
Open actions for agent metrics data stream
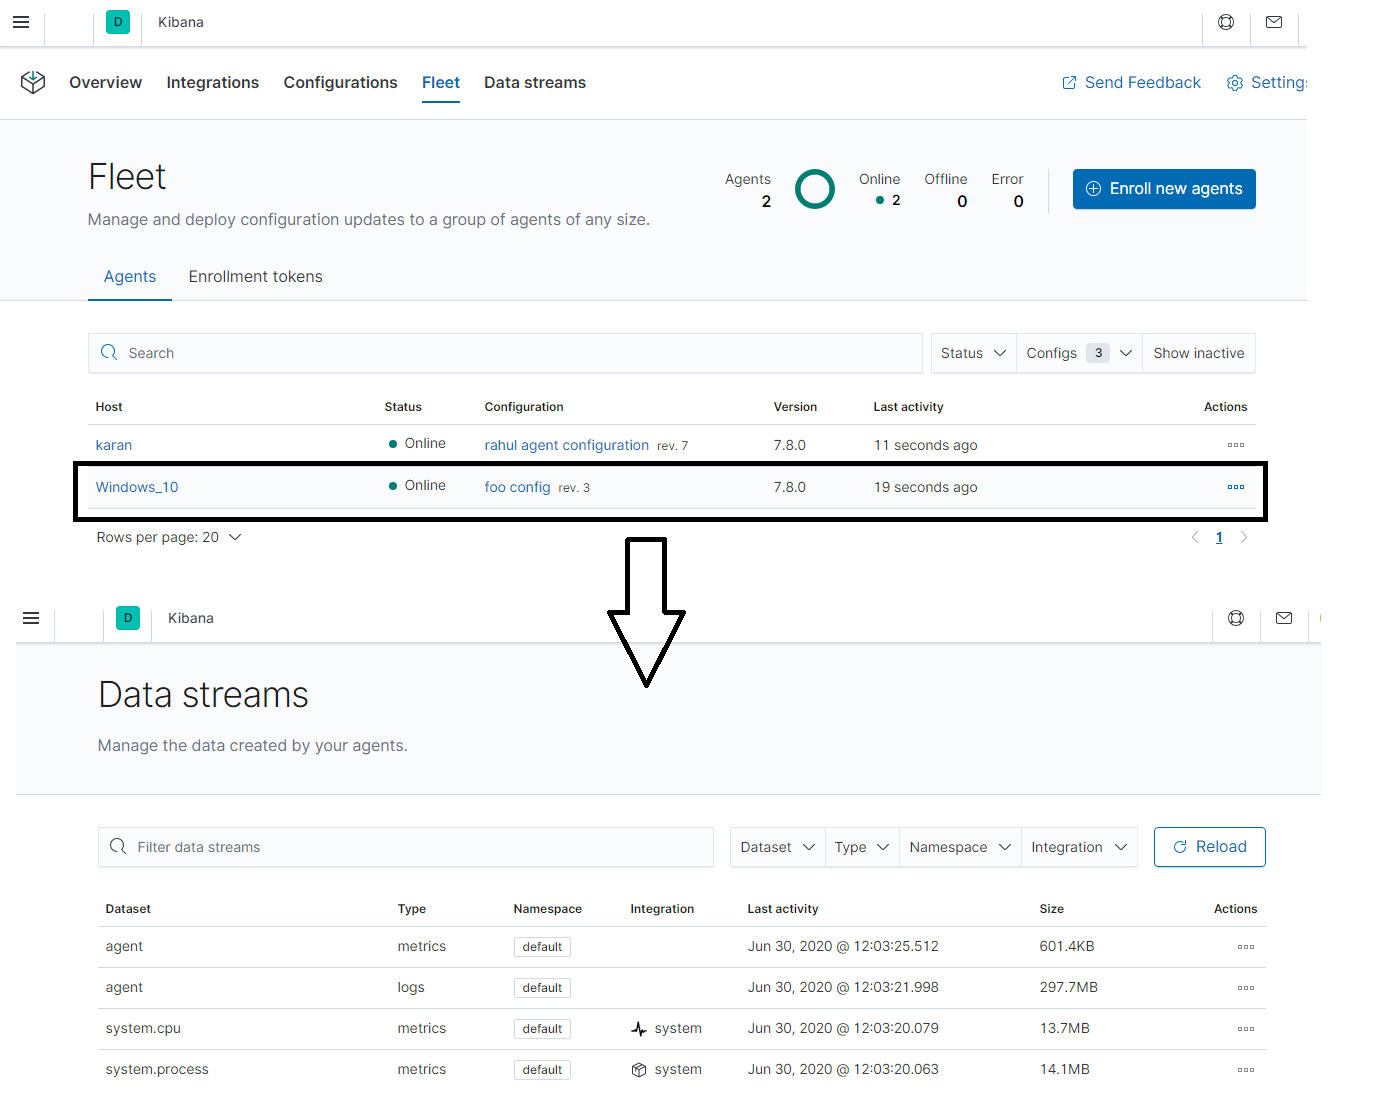click(1246, 947)
